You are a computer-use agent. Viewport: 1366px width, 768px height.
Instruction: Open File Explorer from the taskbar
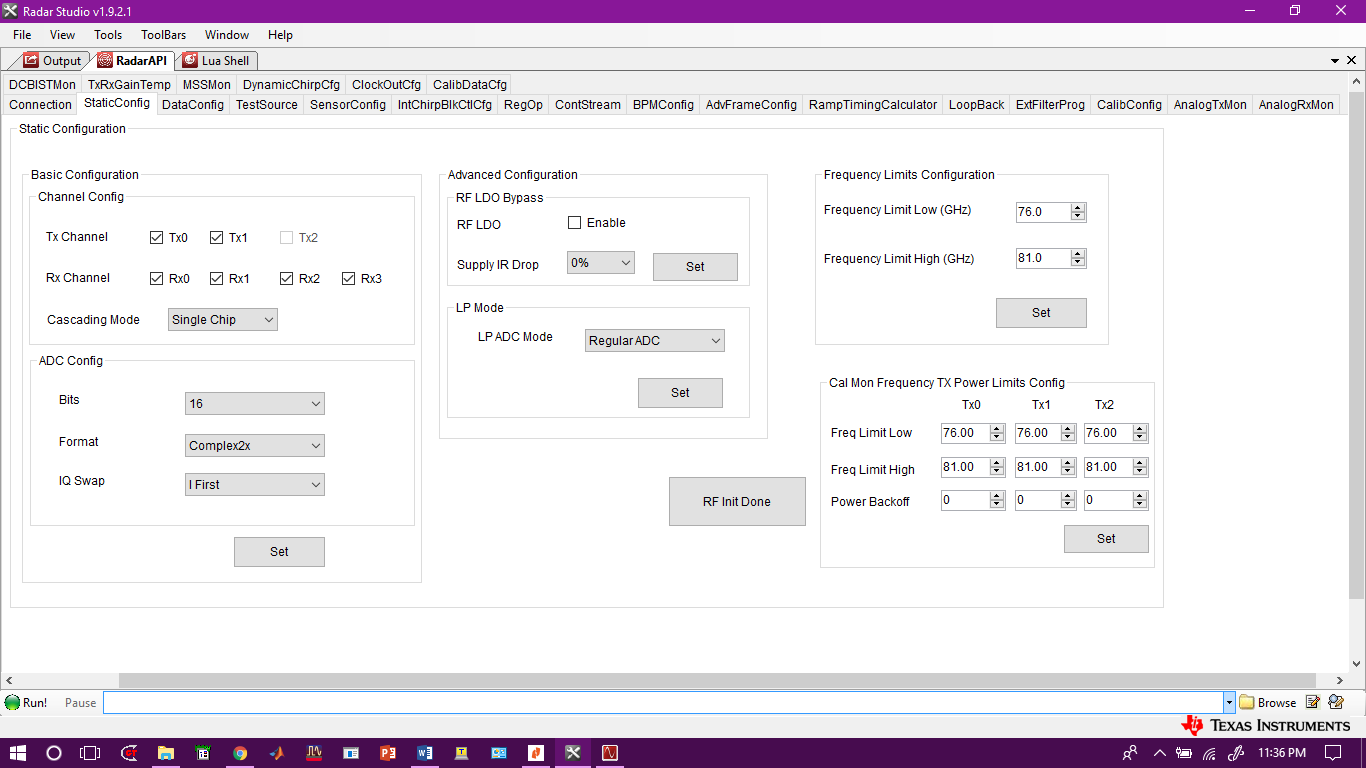[x=166, y=753]
